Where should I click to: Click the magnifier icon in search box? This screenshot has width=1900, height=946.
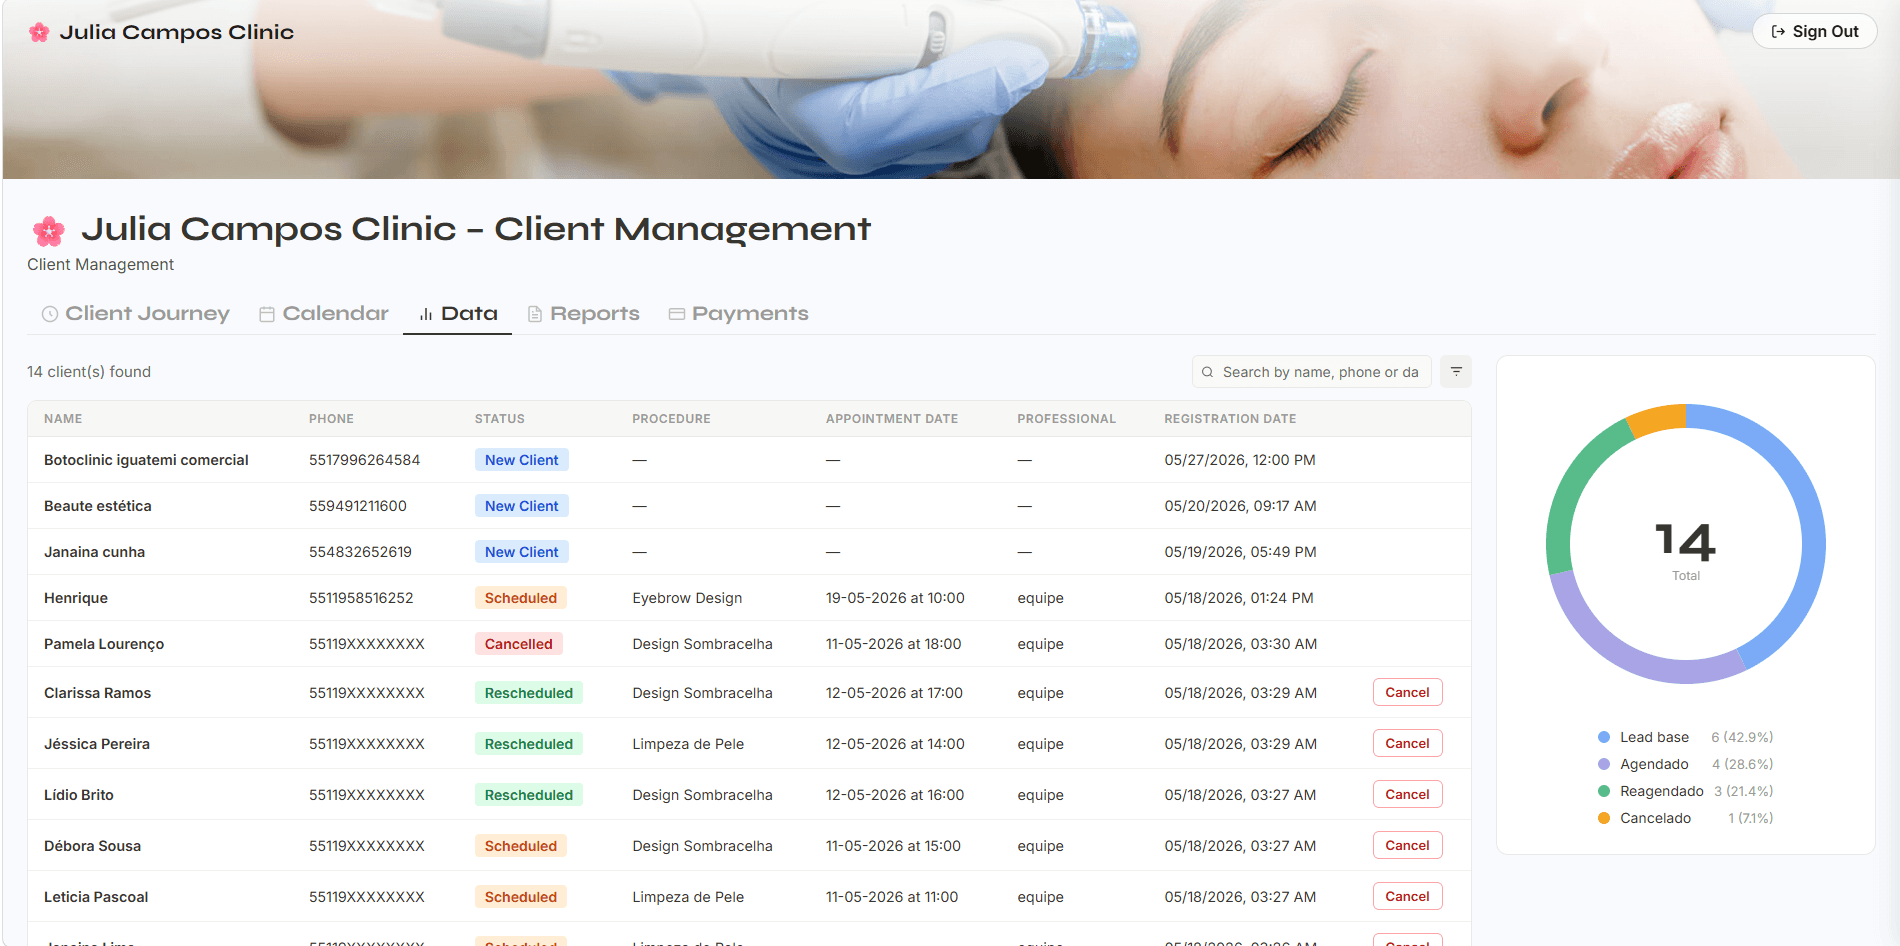(x=1207, y=372)
